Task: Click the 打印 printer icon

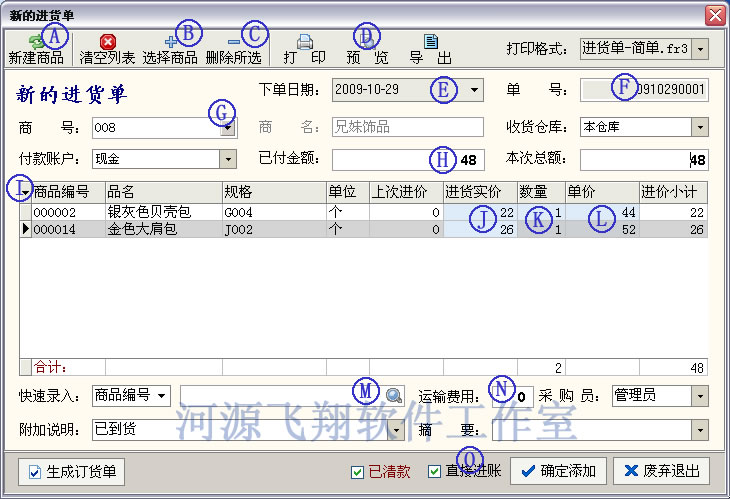Action: pos(304,41)
